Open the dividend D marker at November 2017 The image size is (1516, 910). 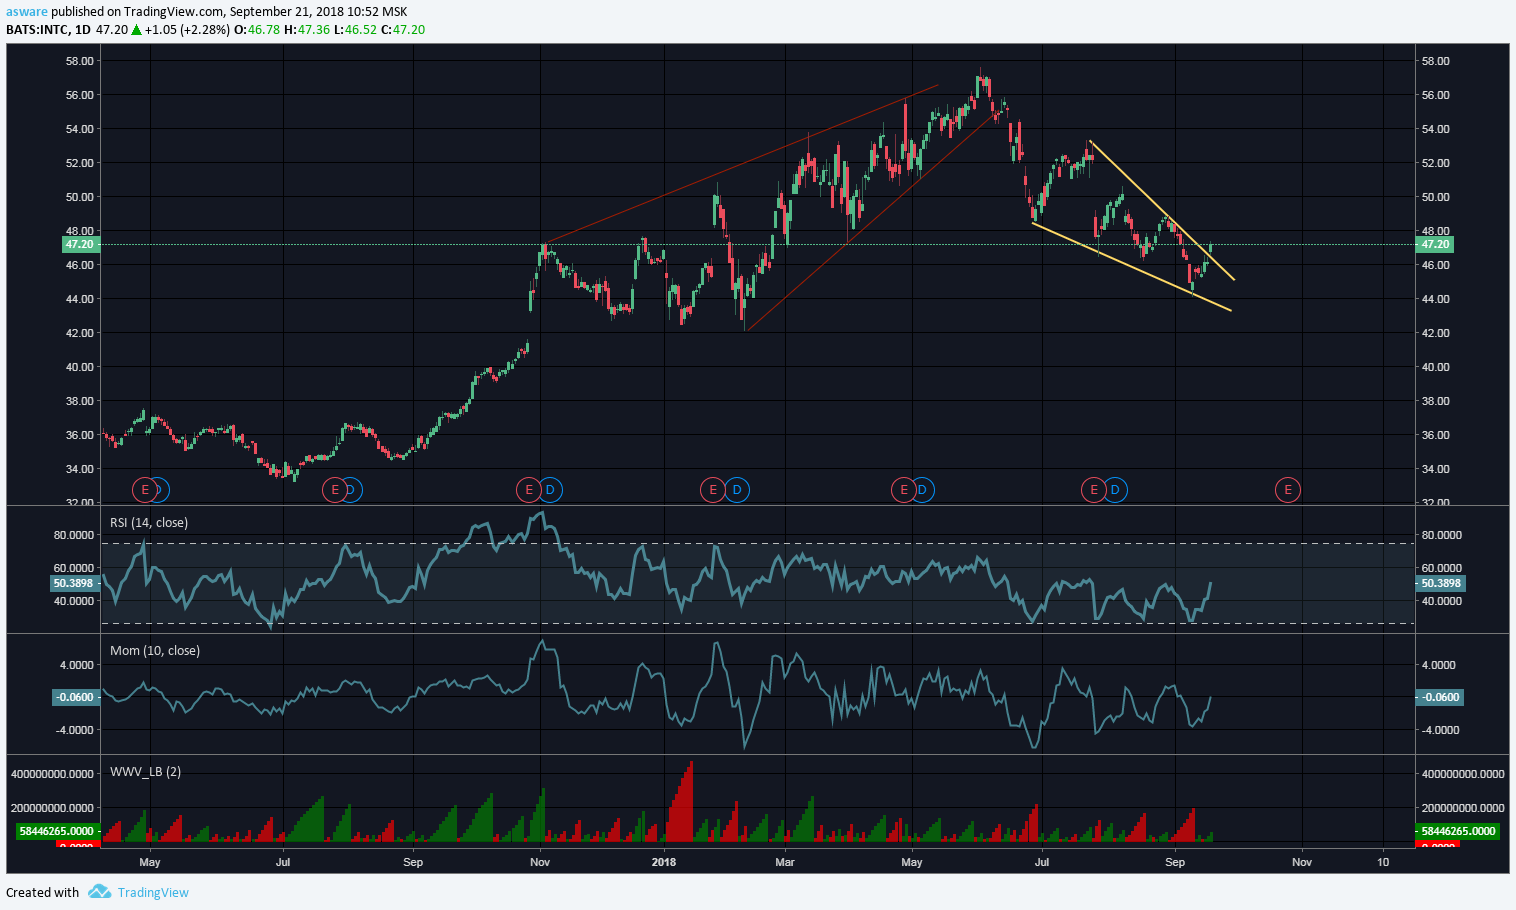click(550, 490)
